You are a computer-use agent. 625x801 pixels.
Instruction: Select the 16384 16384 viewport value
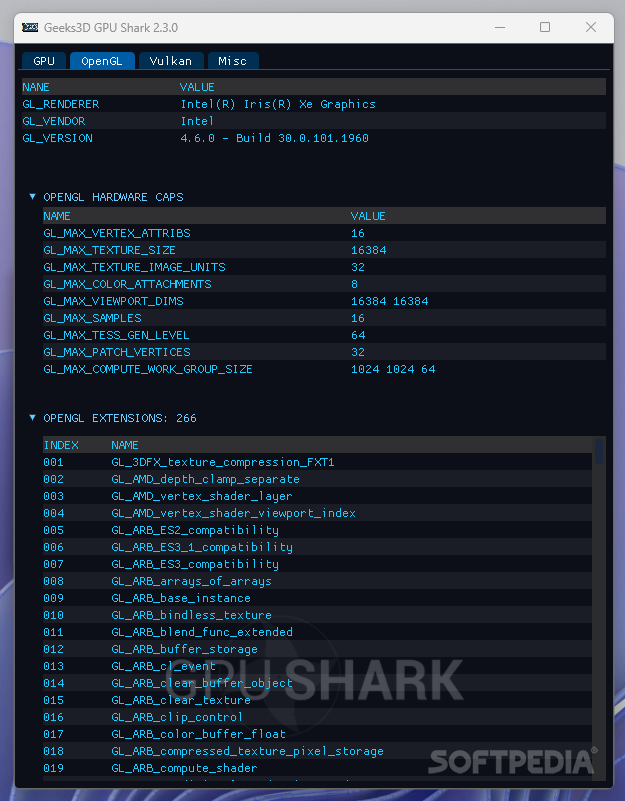point(389,301)
